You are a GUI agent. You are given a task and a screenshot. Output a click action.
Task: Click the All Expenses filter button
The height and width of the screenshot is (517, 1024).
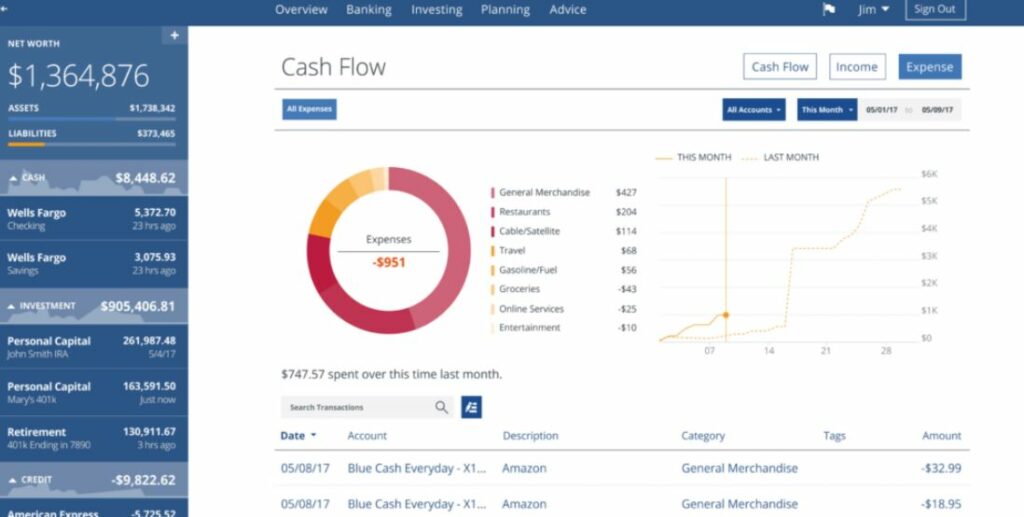coord(310,109)
